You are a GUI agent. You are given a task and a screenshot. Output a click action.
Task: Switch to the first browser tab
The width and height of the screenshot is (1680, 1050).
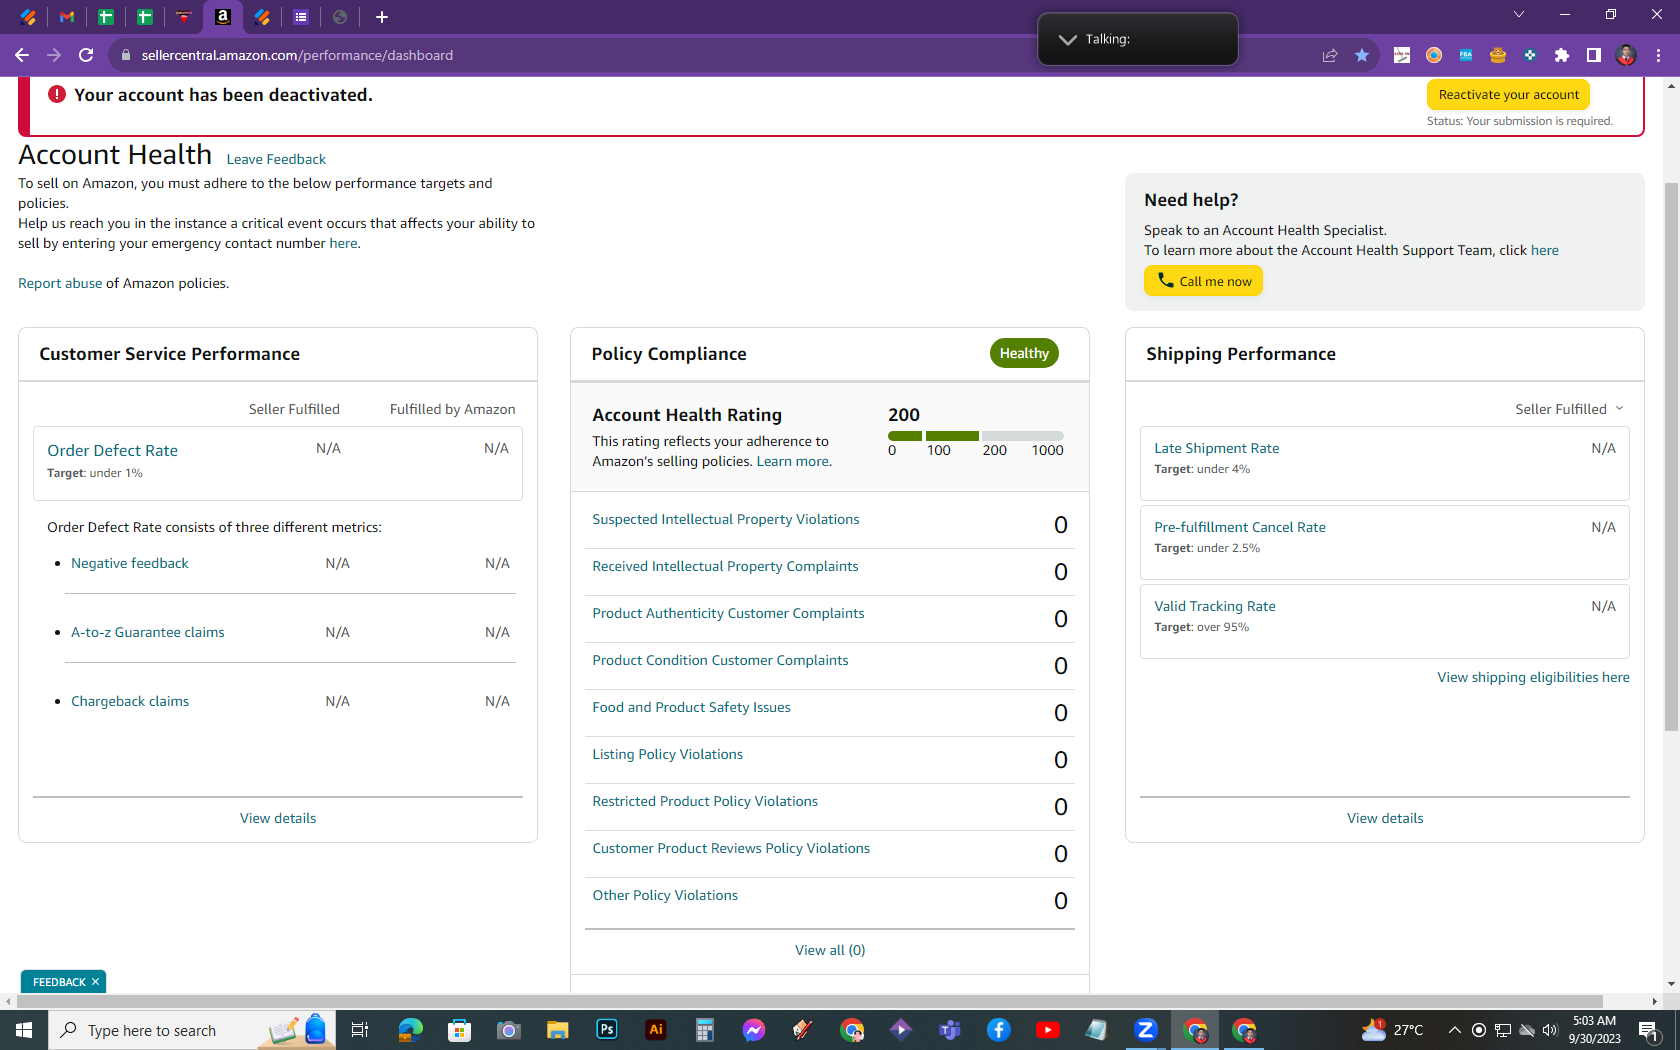pyautogui.click(x=28, y=17)
